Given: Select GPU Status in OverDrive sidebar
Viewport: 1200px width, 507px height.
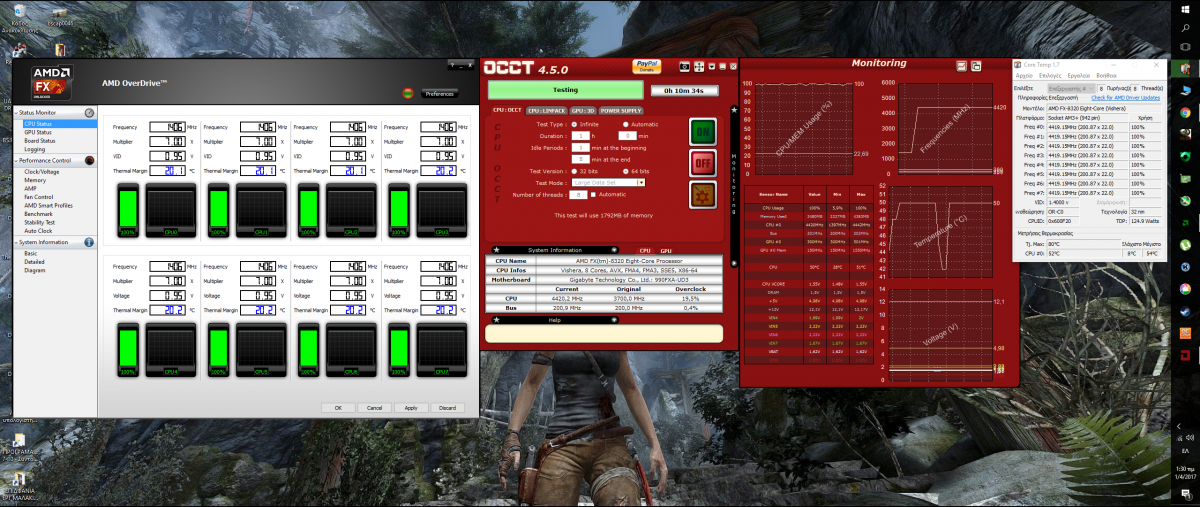Looking at the screenshot, I should [38, 132].
